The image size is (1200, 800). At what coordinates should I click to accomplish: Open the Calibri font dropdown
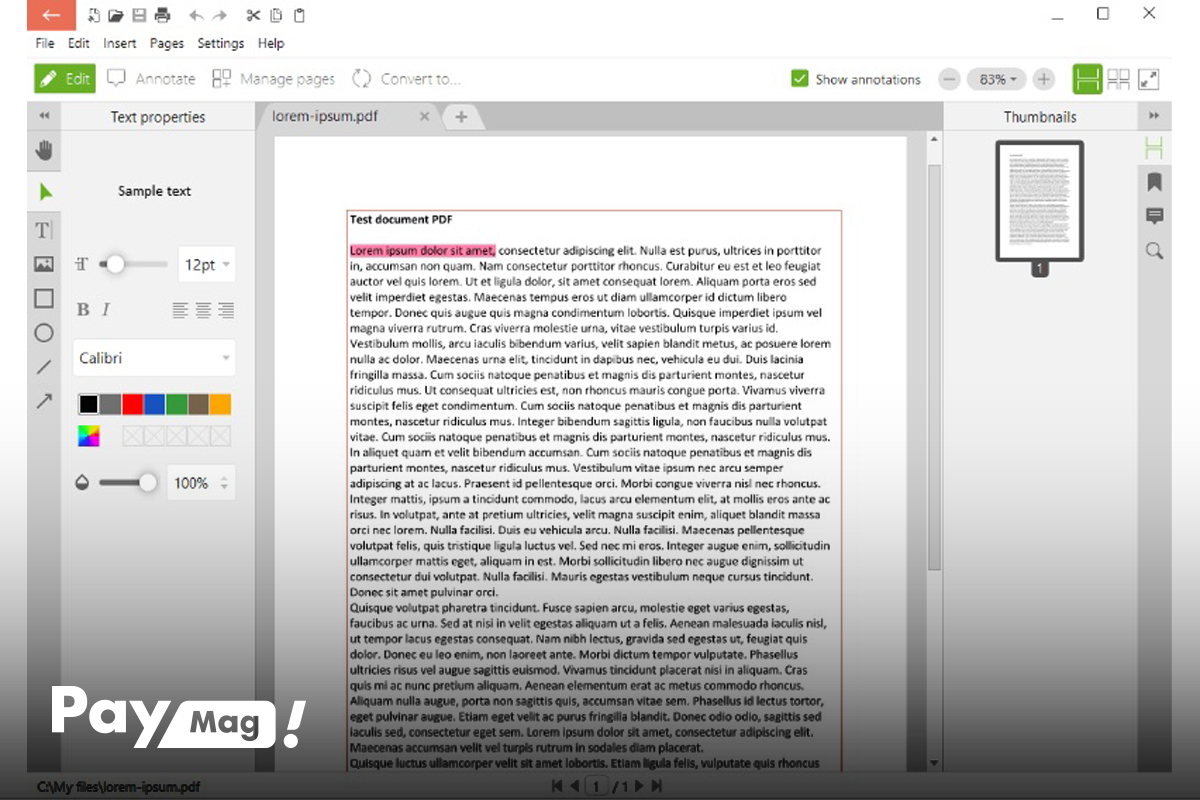click(153, 357)
